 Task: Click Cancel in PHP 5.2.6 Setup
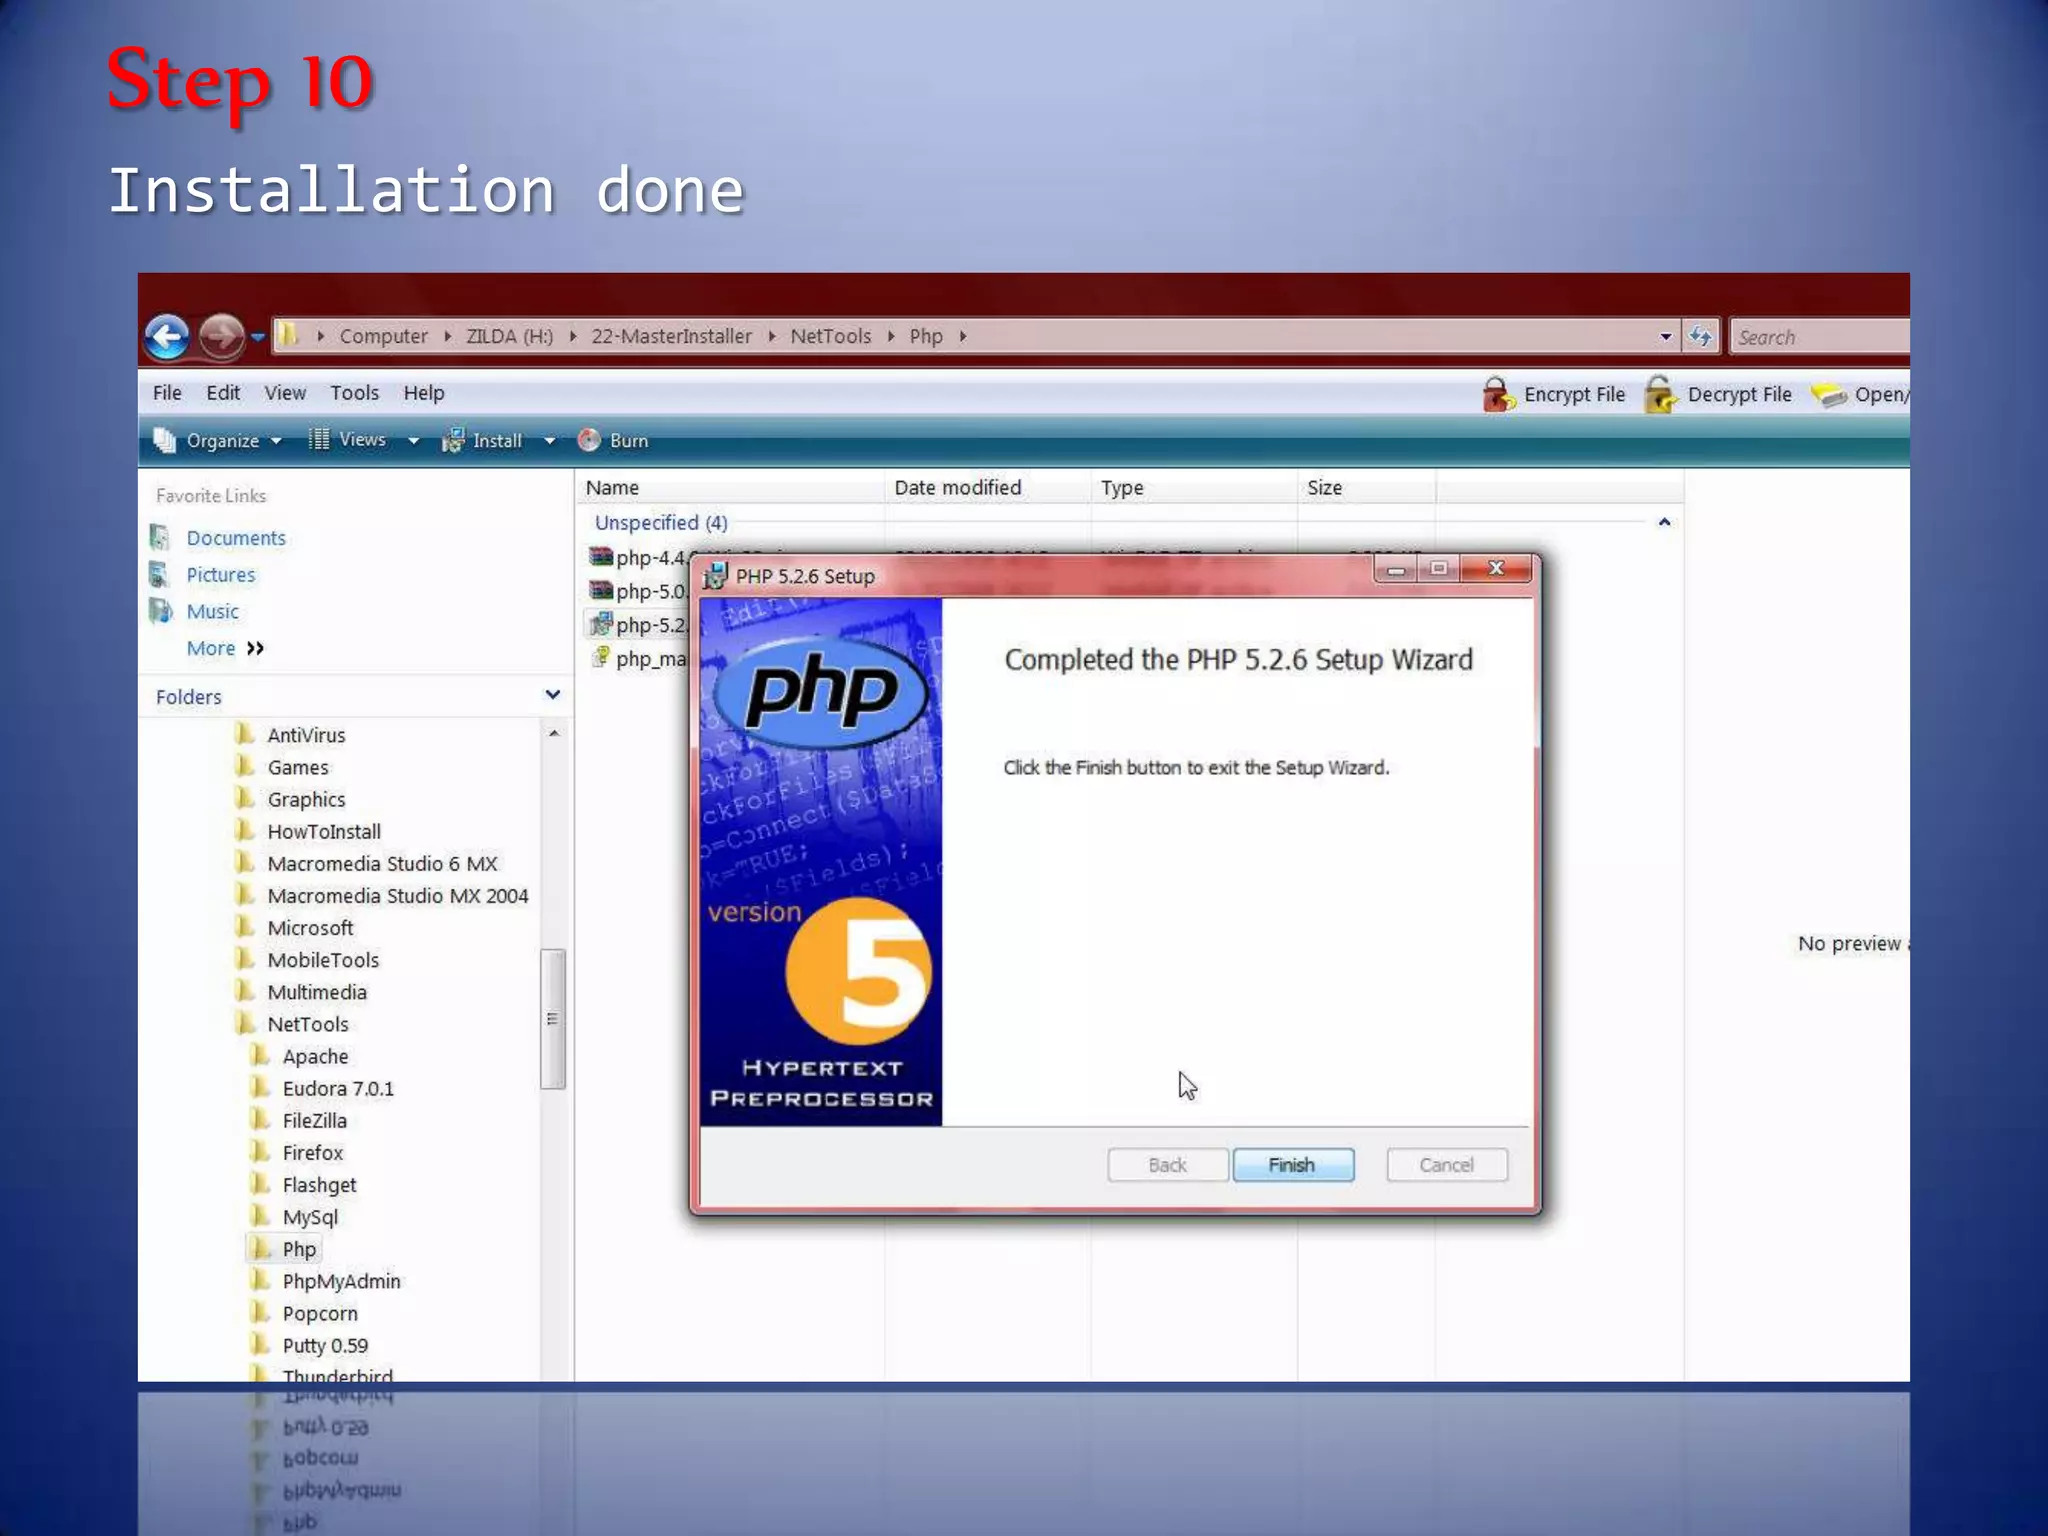[1446, 1165]
